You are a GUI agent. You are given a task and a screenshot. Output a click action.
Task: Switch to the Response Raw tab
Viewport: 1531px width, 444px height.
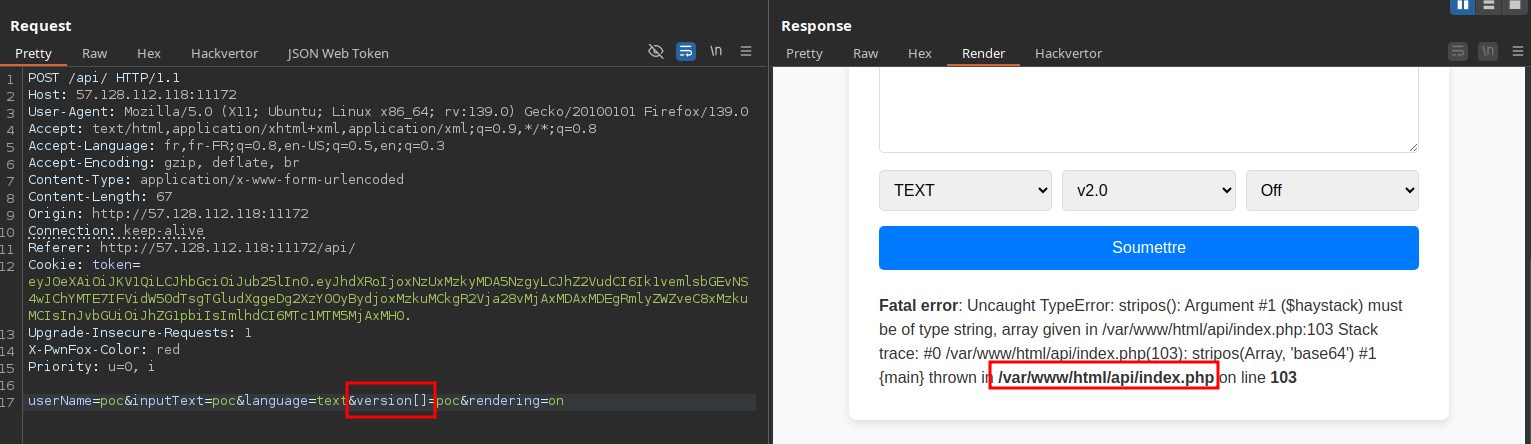(x=865, y=53)
